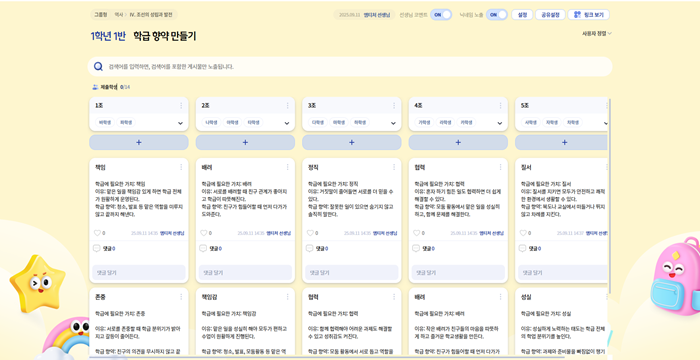700x360 pixels.
Task: Click comment input on 질서 card
Action: click(x=563, y=272)
